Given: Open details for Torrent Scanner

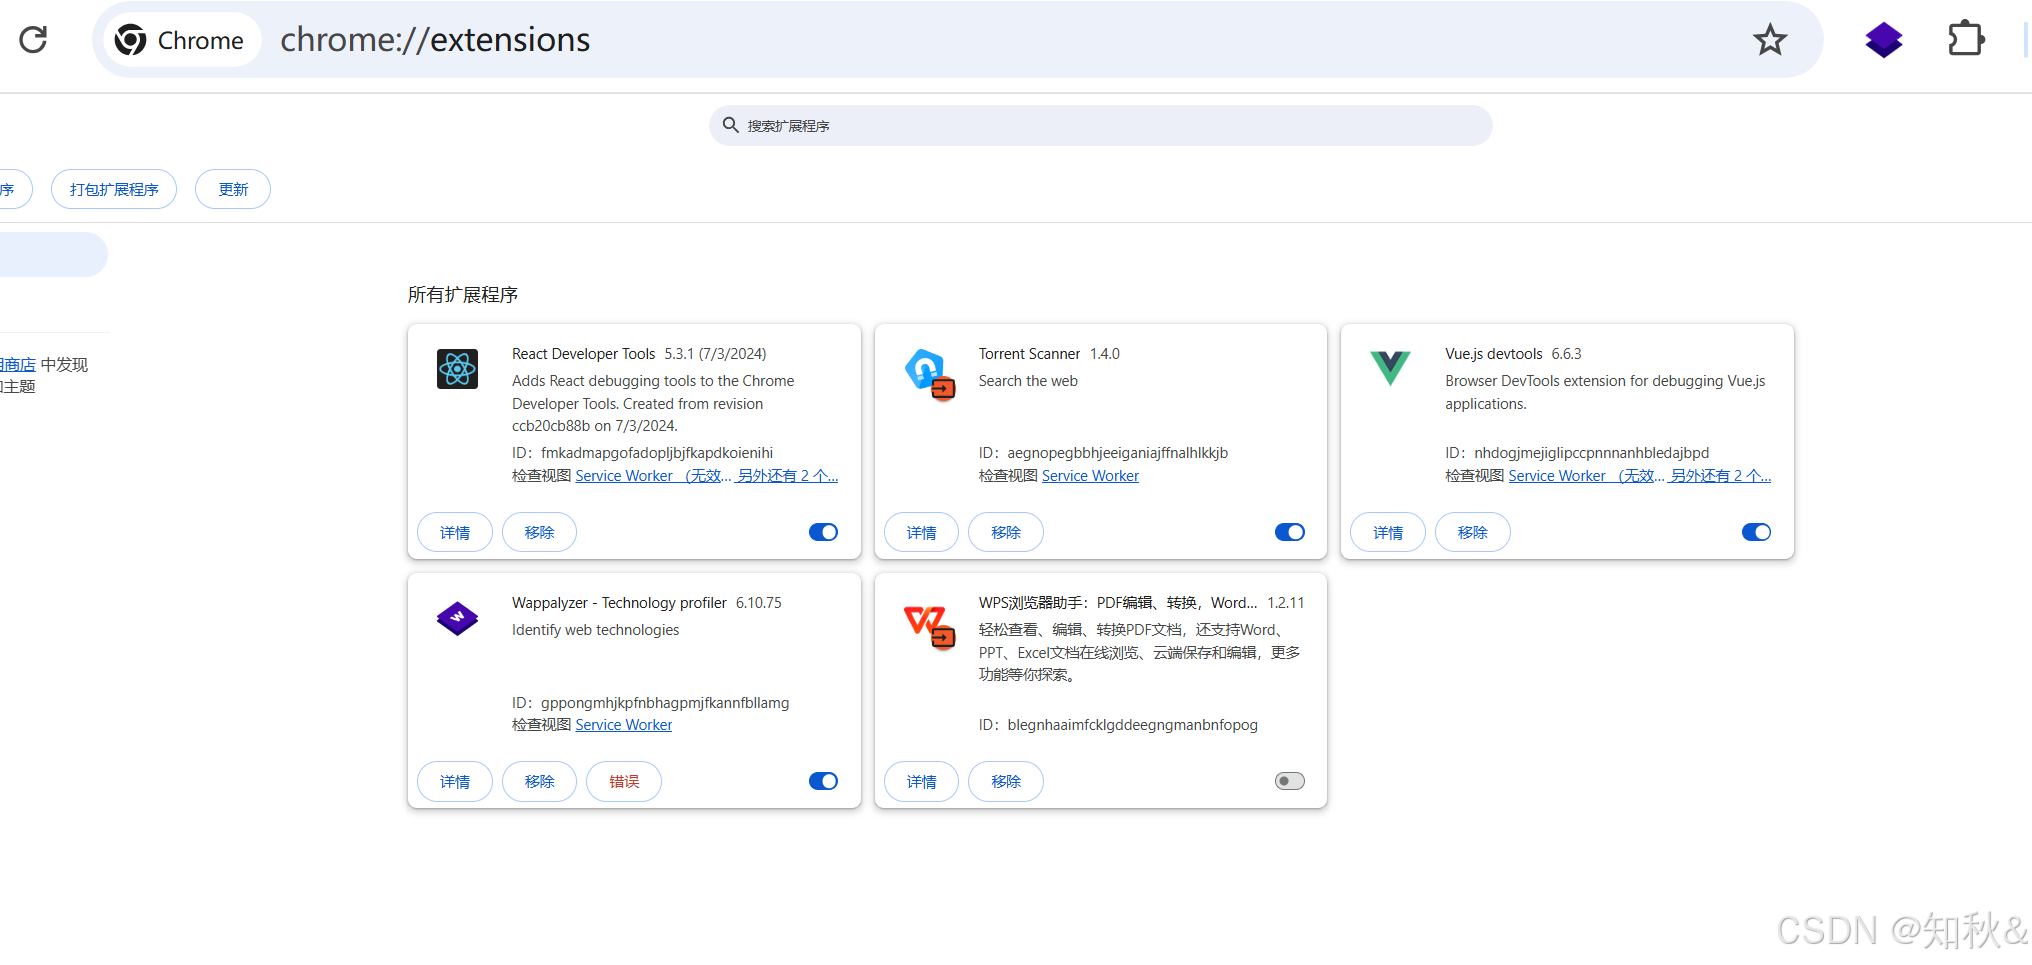Looking at the screenshot, I should [921, 532].
